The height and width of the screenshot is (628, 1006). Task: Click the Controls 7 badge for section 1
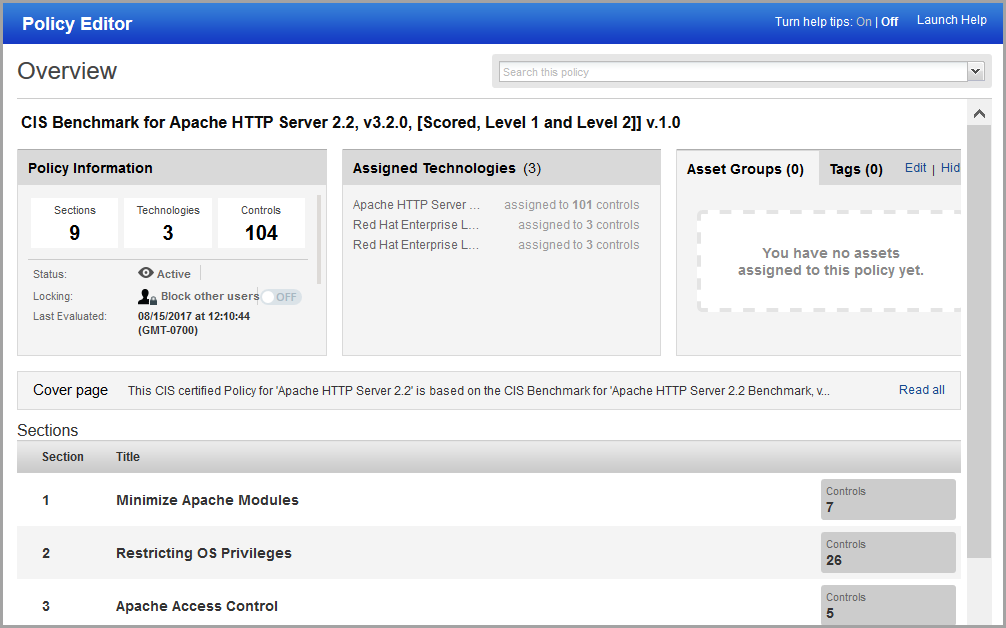[x=888, y=499]
